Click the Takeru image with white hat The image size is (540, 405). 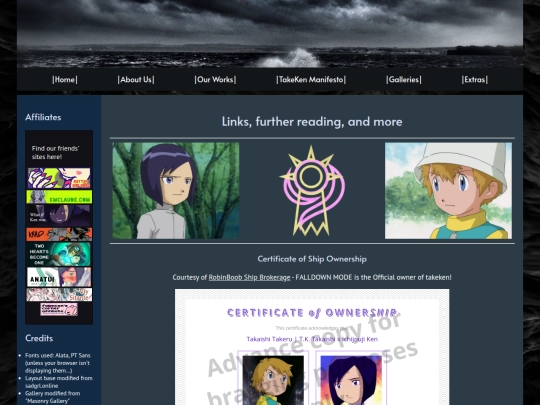point(448,190)
